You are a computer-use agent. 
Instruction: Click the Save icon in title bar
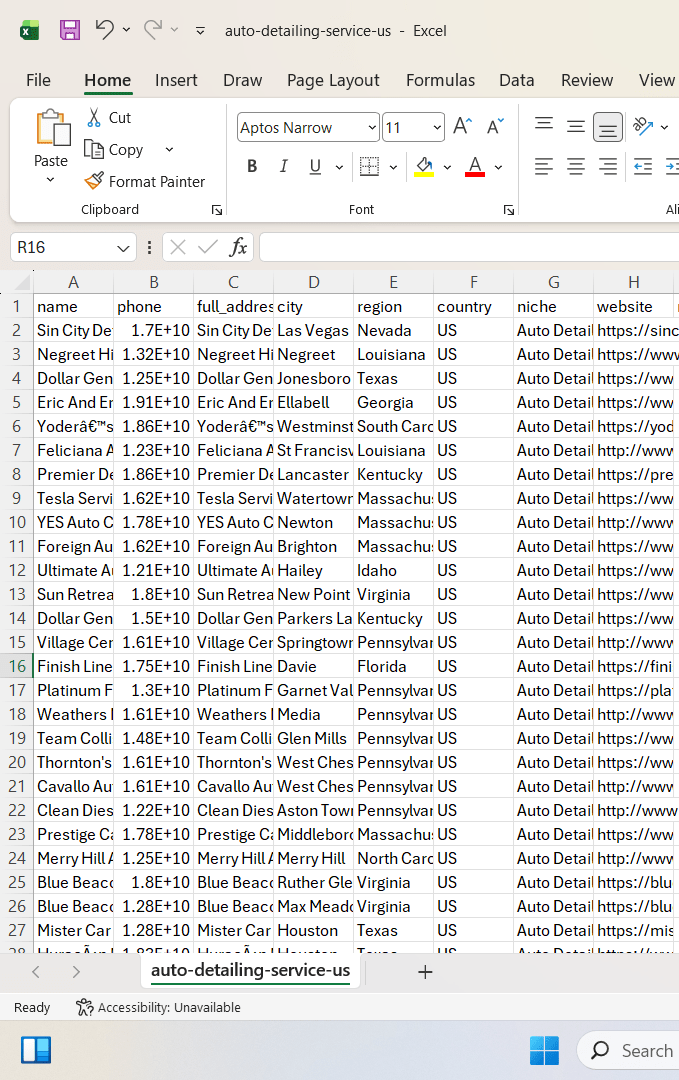pyautogui.click(x=70, y=30)
